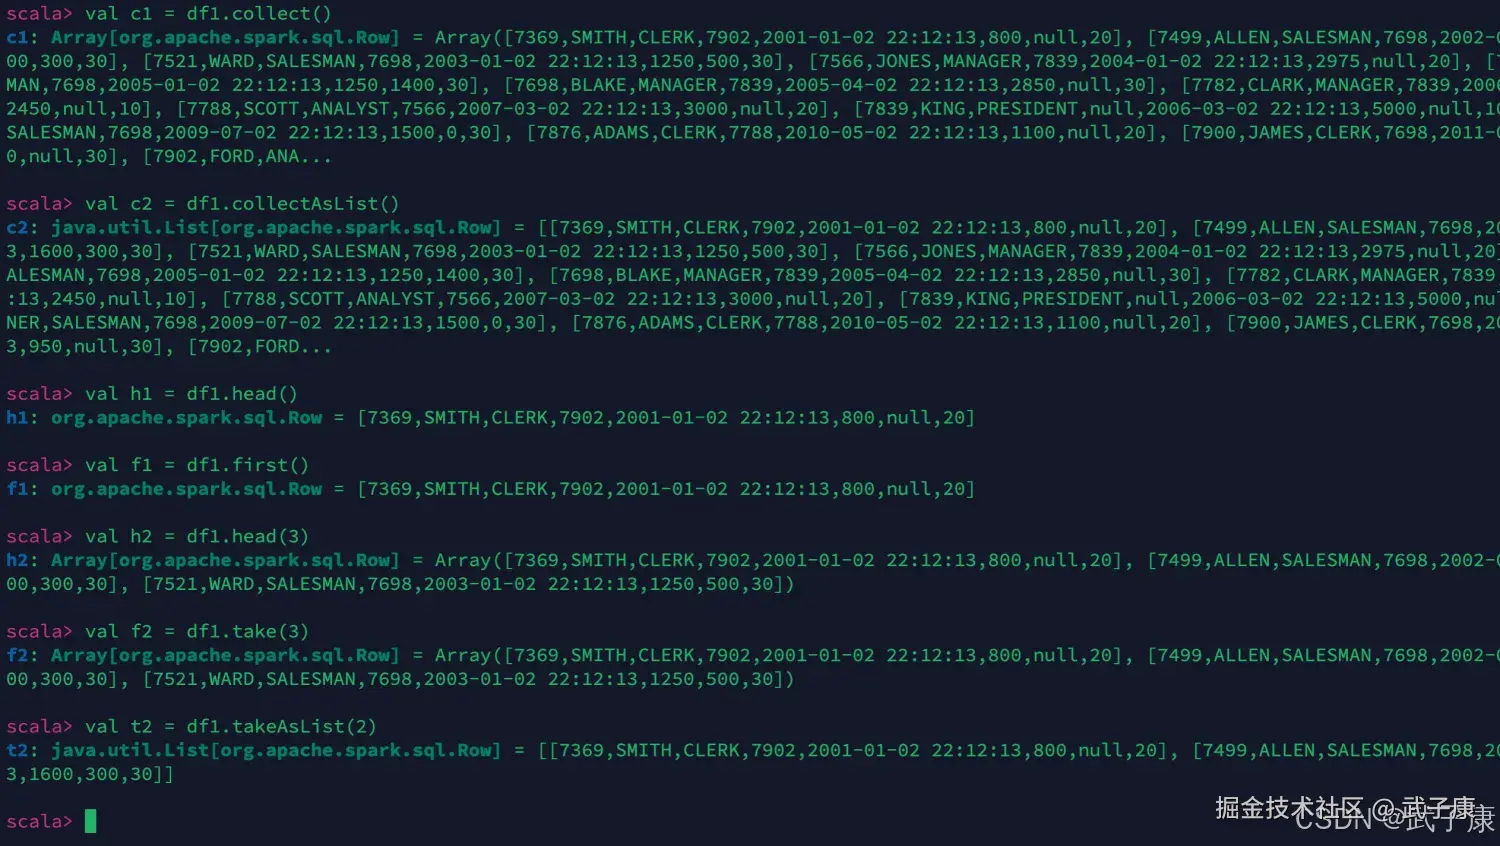Viewport: 1500px width, 846px height.
Task: Click the 'java.util.List' type in the t2 output
Action: pos(130,751)
